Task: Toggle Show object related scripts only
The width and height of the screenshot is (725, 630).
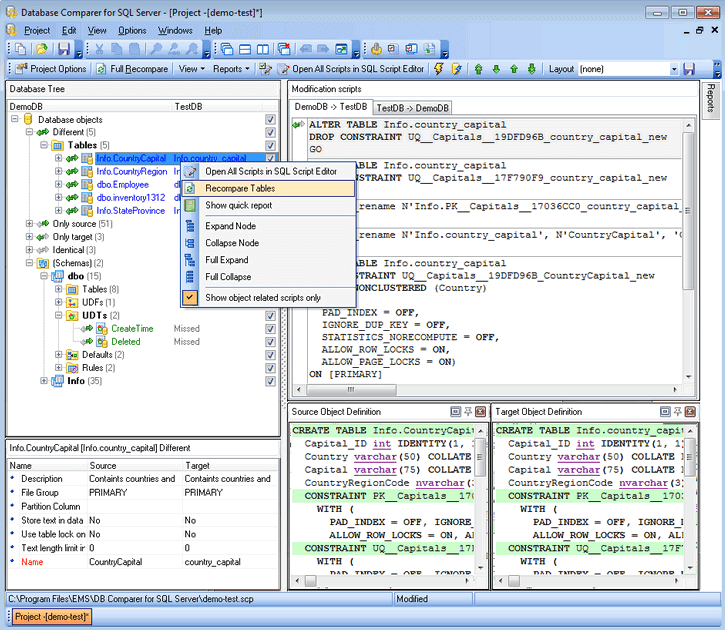Action: point(268,298)
